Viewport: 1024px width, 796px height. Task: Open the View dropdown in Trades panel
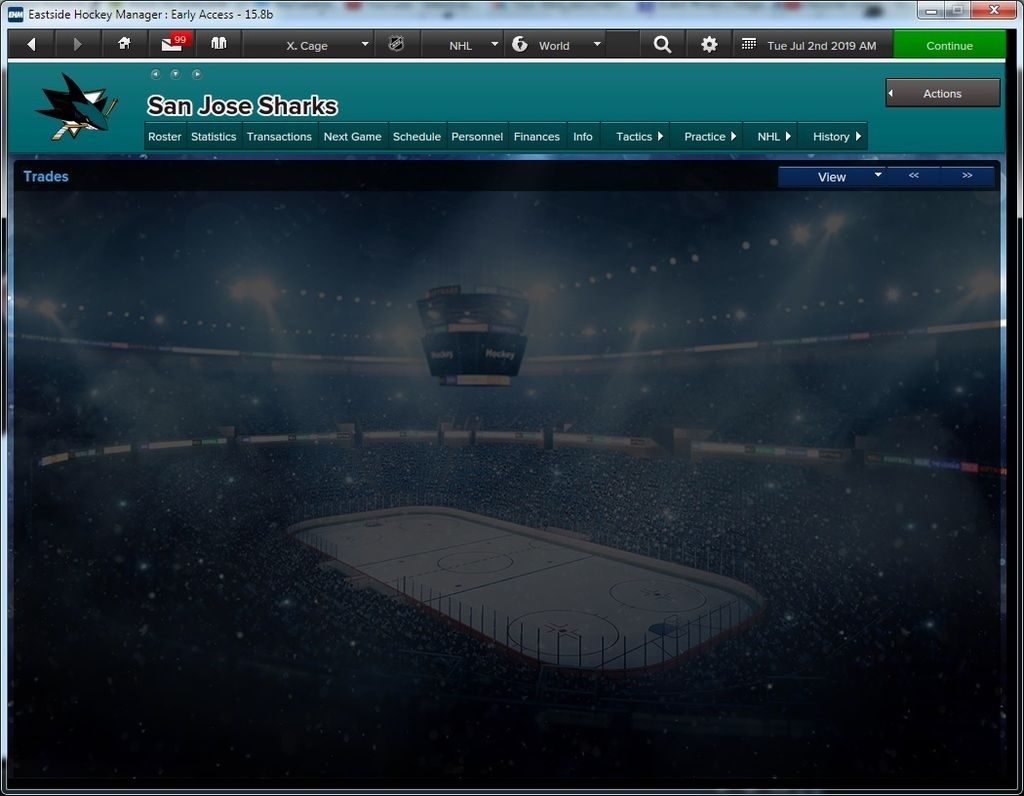pyautogui.click(x=832, y=177)
